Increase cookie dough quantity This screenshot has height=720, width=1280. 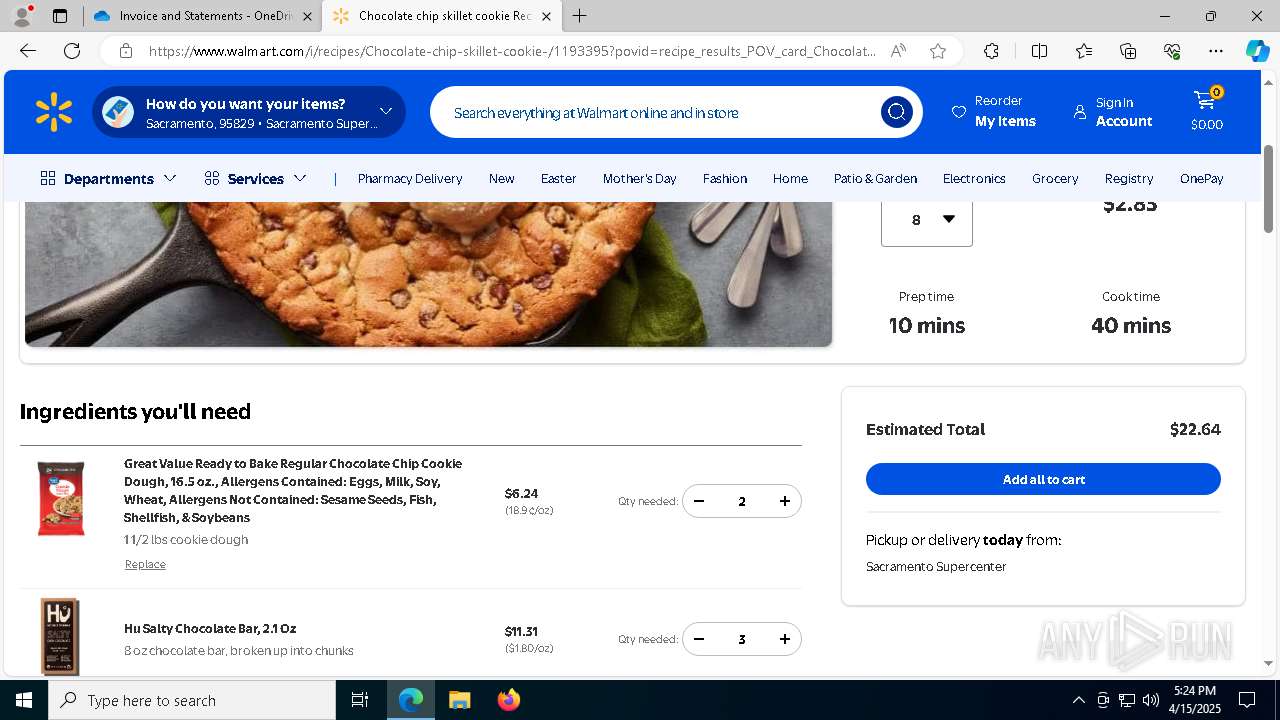coord(785,501)
